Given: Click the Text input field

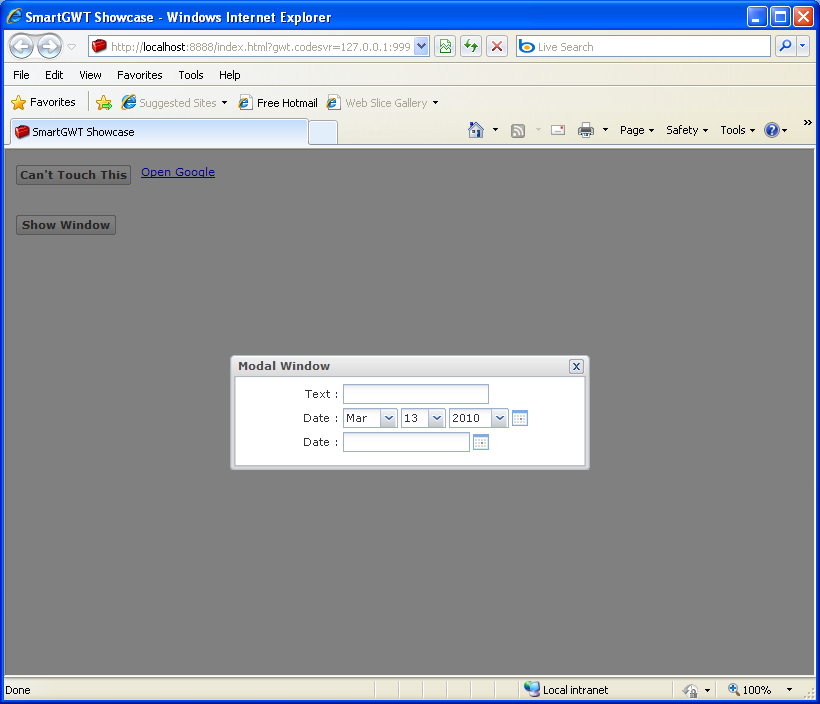Looking at the screenshot, I should 416,394.
